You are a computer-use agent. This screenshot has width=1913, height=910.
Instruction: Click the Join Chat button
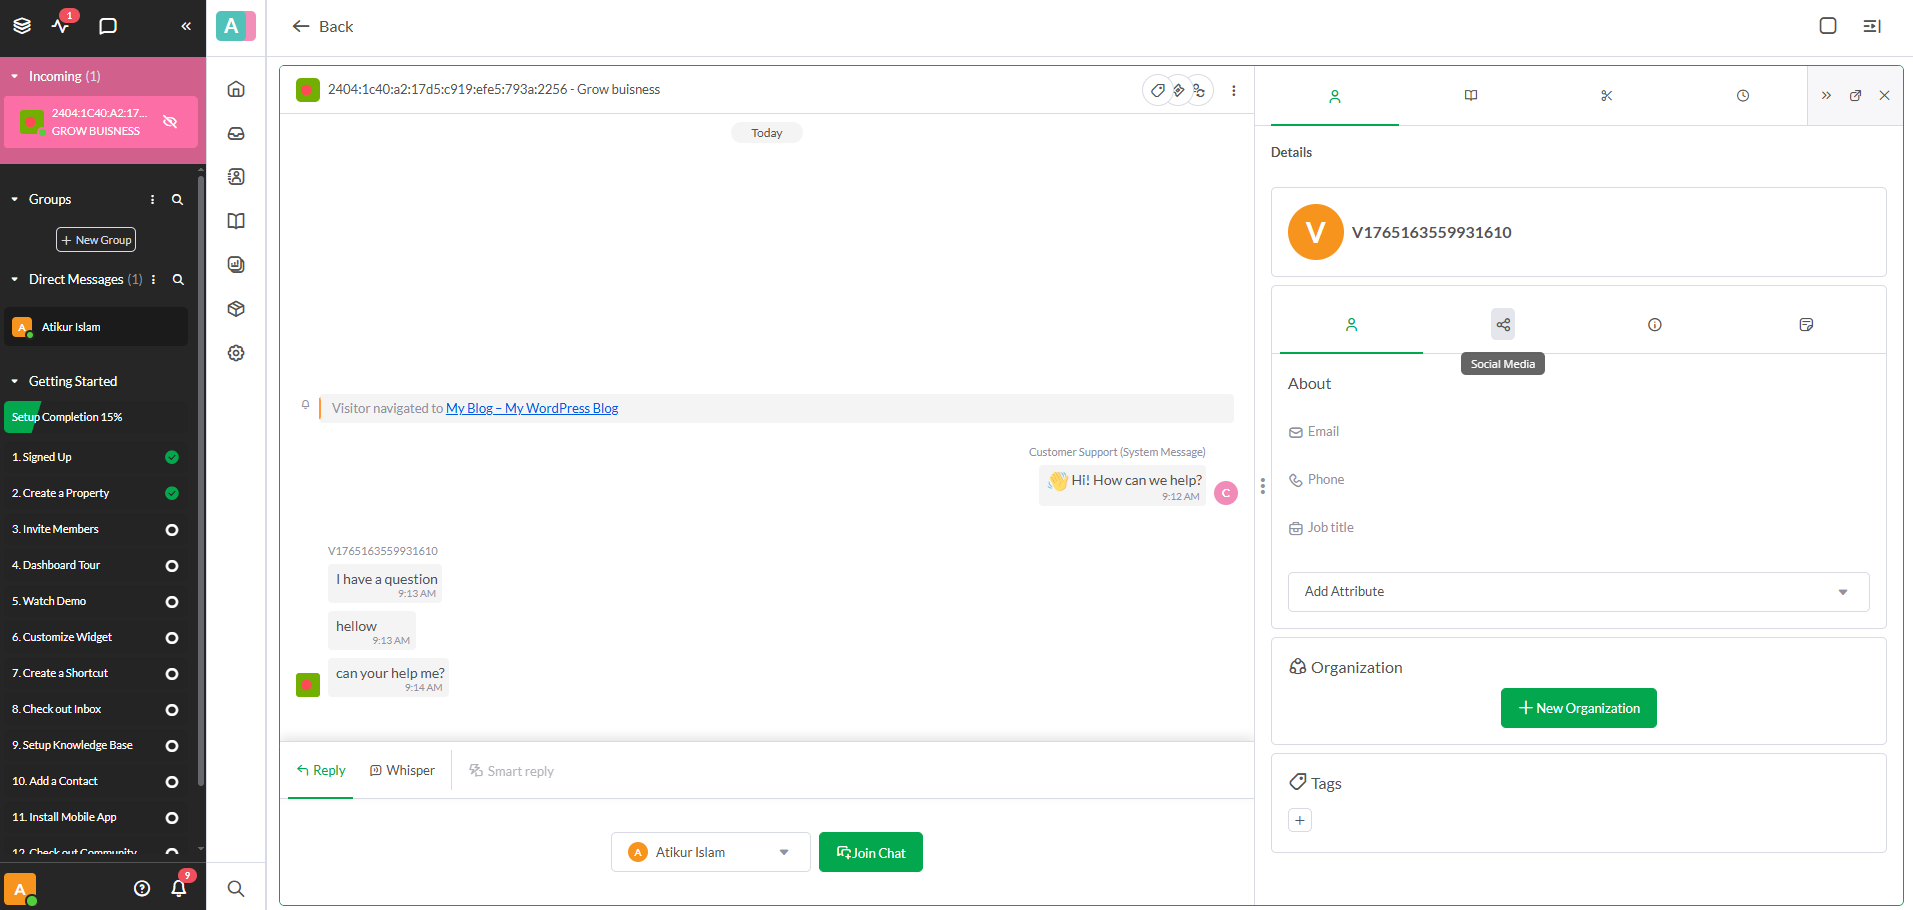pos(871,852)
